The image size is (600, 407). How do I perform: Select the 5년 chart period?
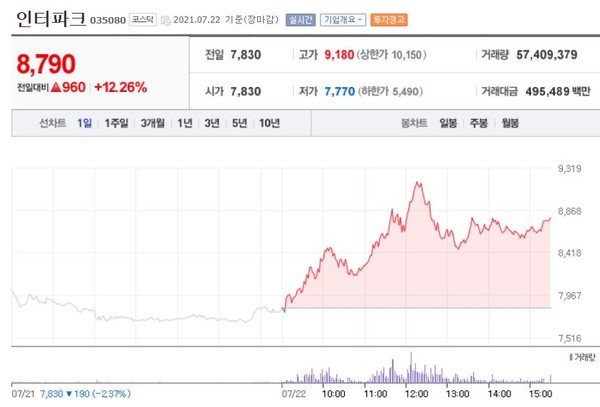pyautogui.click(x=239, y=125)
